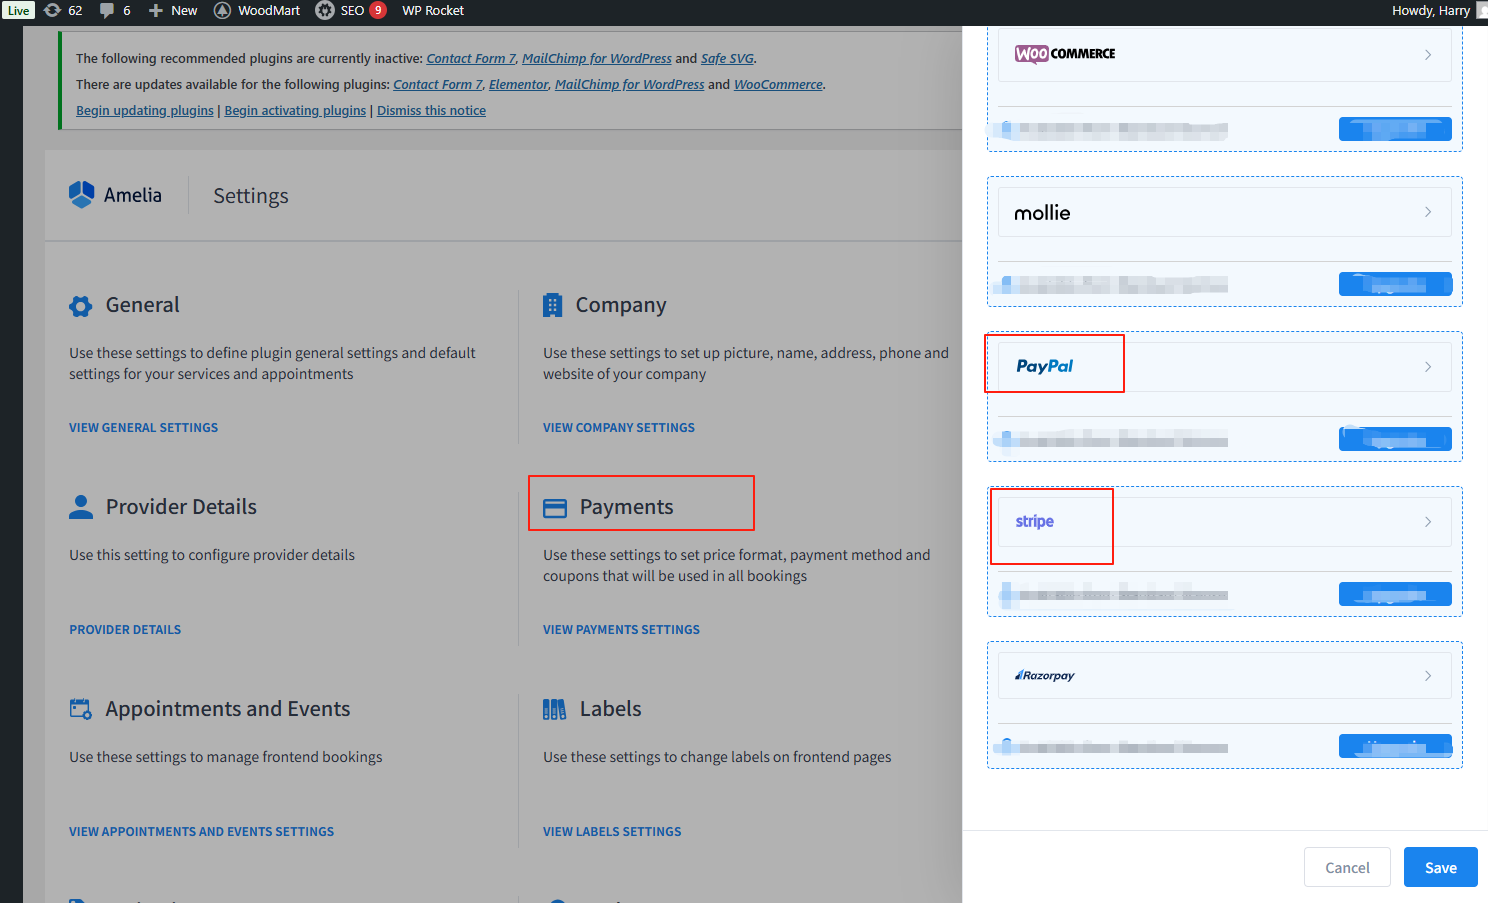Click the Payments section heading
Viewport: 1488px width, 903px height.
coord(627,508)
